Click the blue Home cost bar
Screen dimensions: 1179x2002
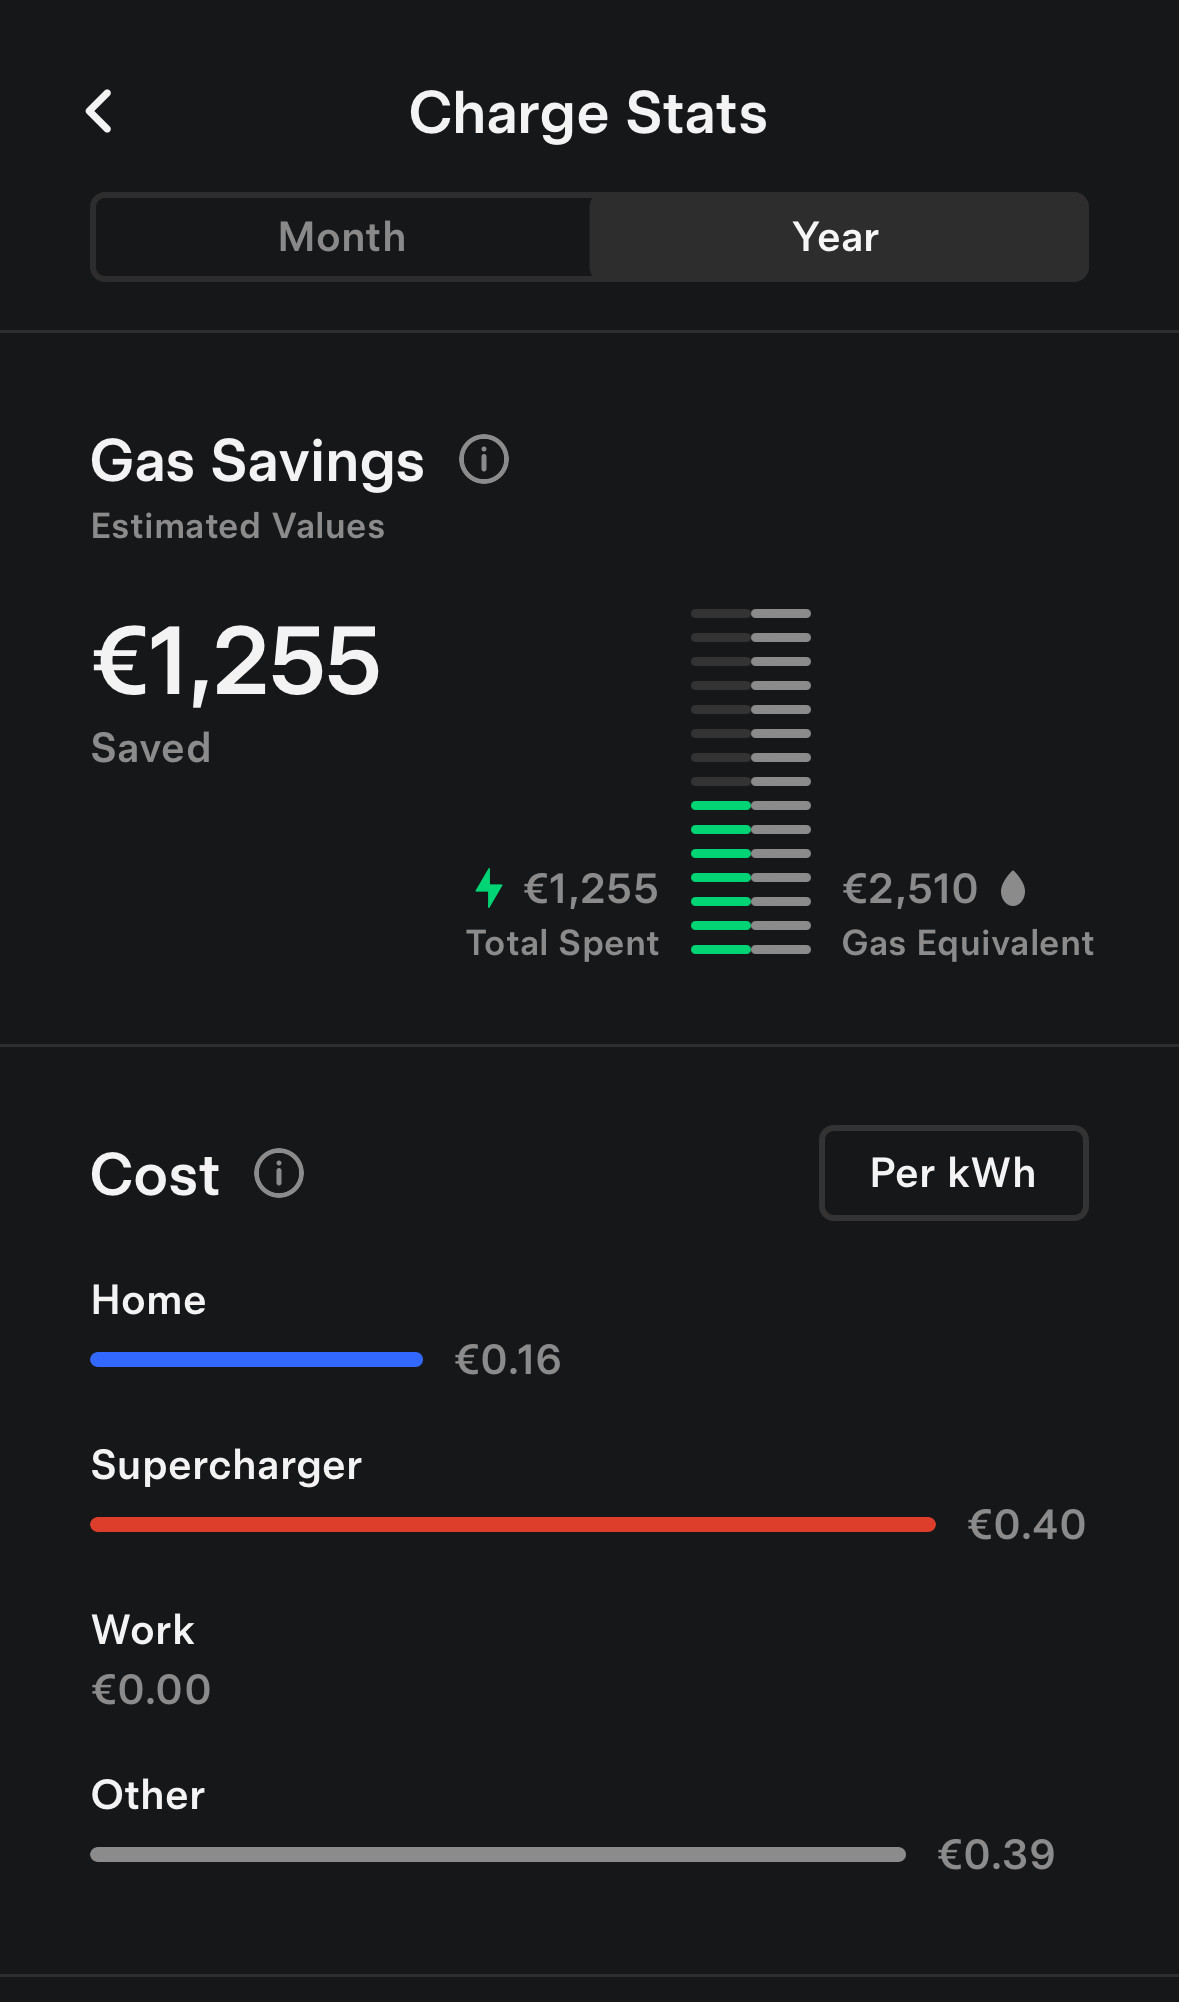pyautogui.click(x=256, y=1360)
